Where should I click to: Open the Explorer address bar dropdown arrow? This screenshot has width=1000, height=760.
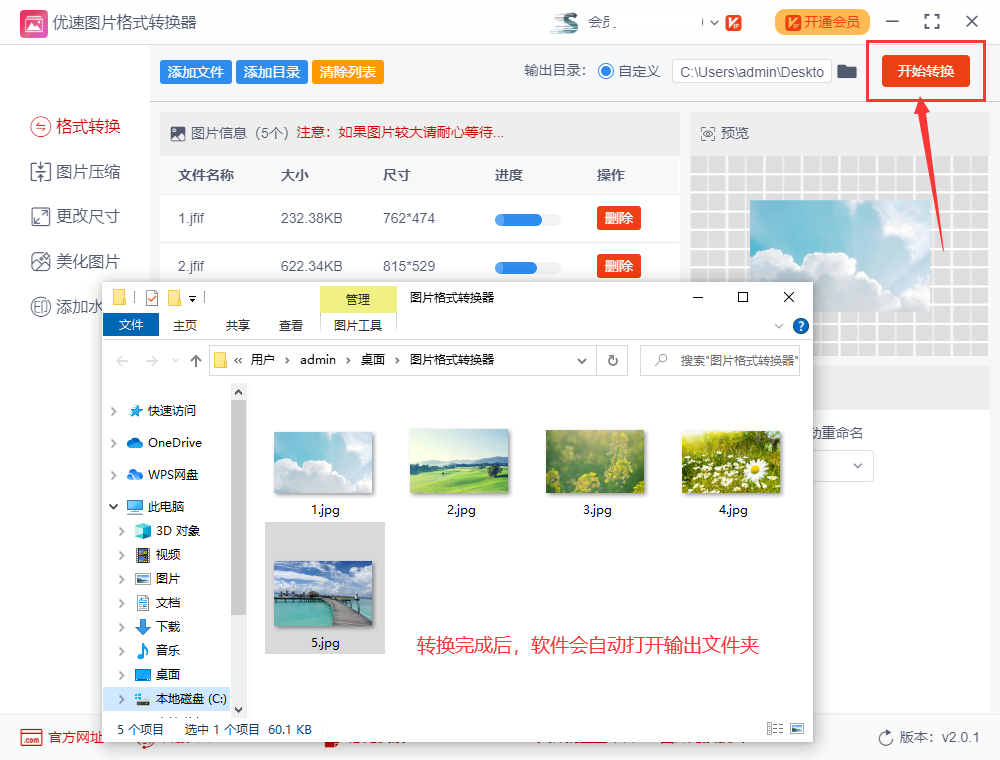point(580,360)
